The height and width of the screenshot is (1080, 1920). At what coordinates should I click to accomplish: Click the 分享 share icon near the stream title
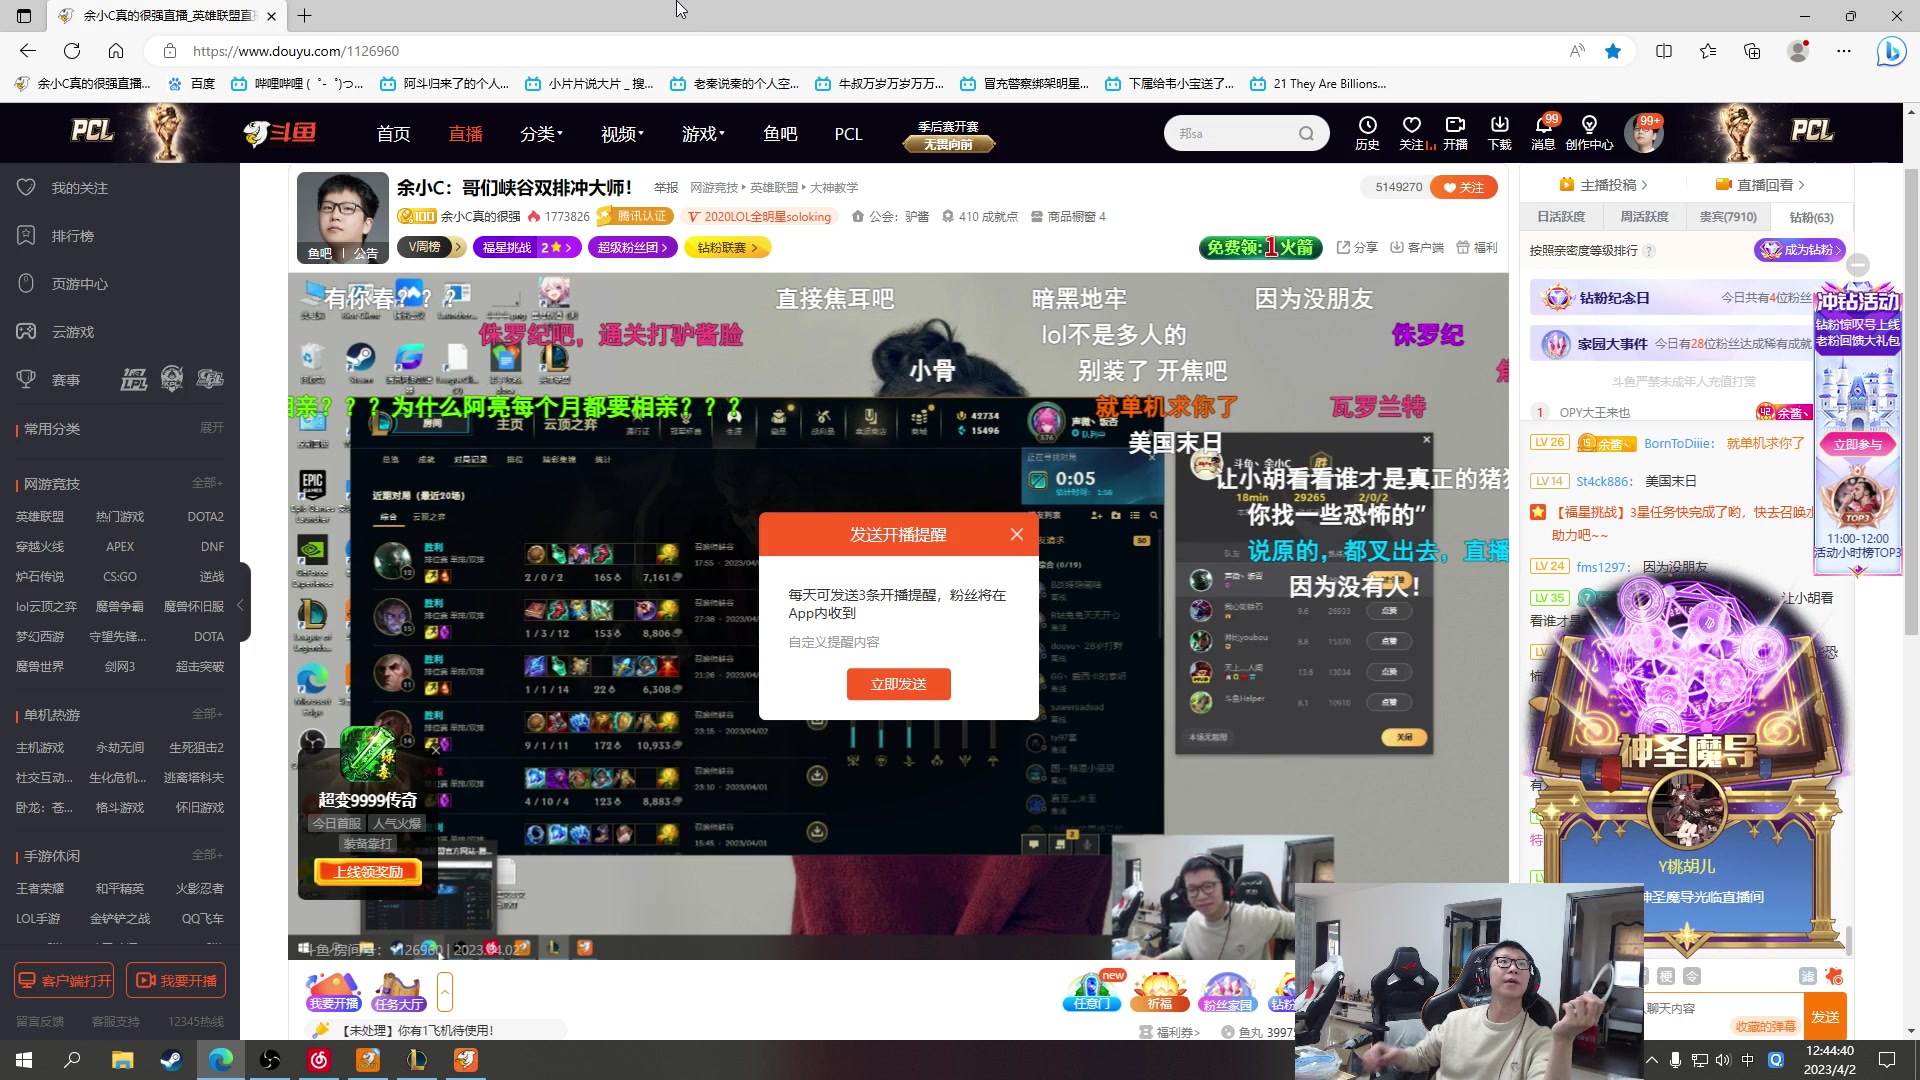click(x=1356, y=247)
